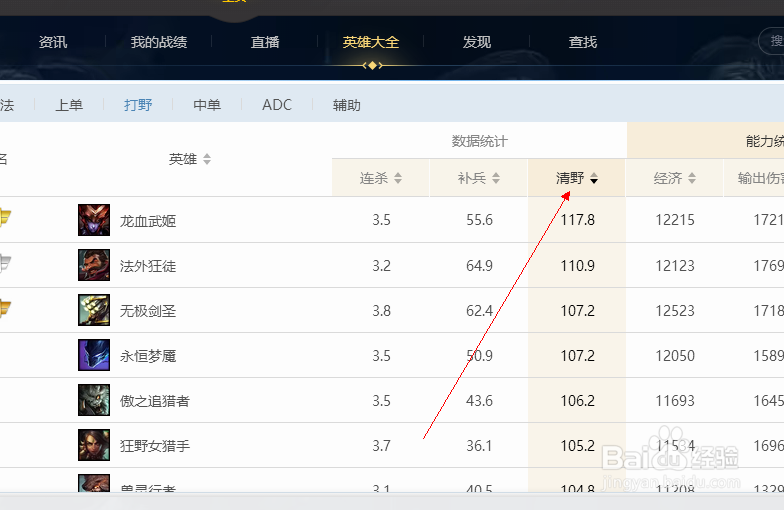The height and width of the screenshot is (510, 784).
Task: Click 经济 value 12050
Action: coord(675,356)
